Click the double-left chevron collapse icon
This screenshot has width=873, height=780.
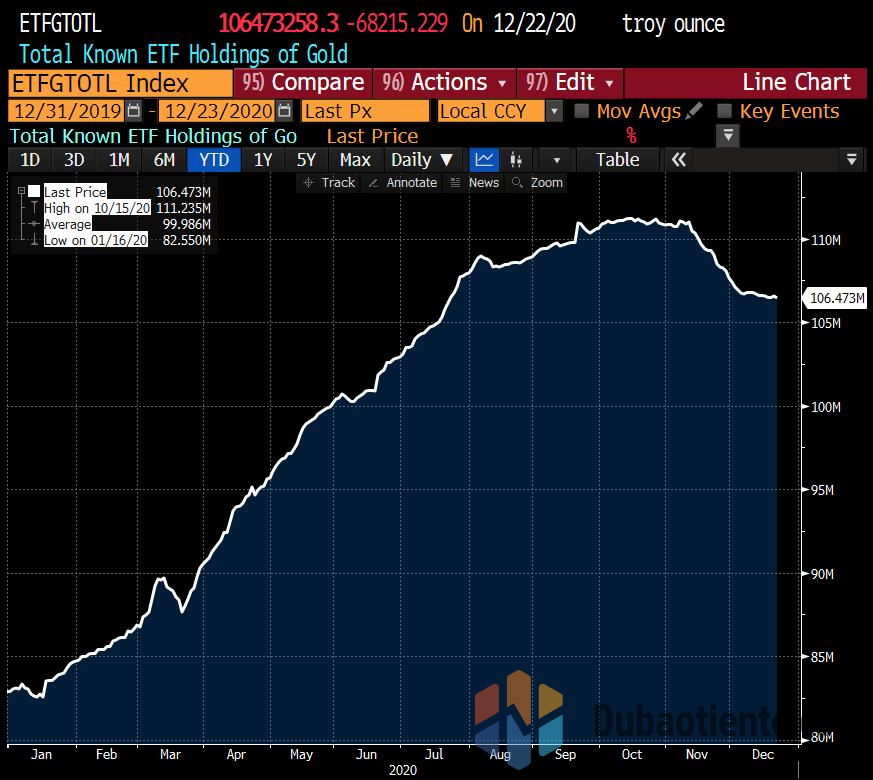678,160
